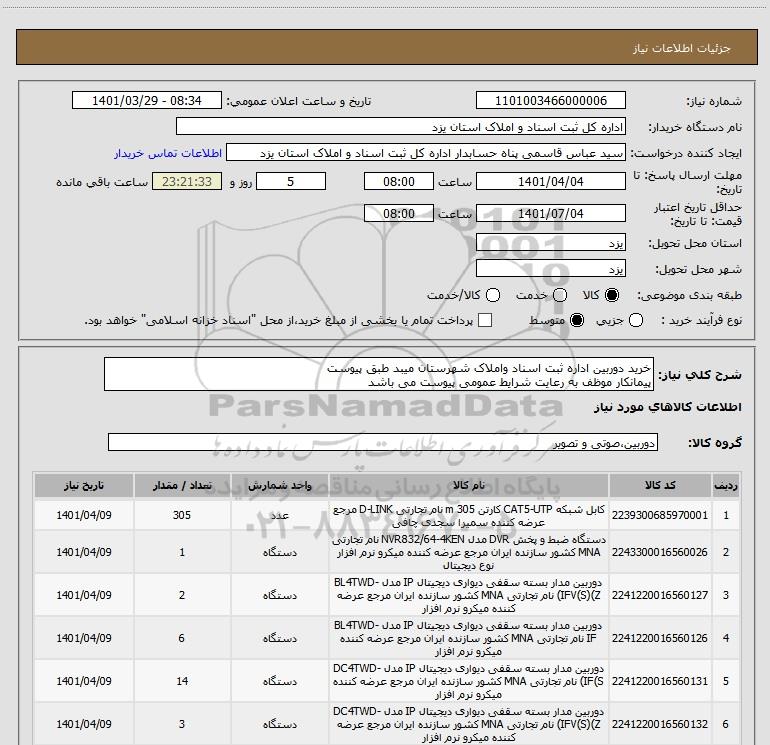770x745 pixels.
Task: Click the response deadline hour field 08:00
Action: 399,182
